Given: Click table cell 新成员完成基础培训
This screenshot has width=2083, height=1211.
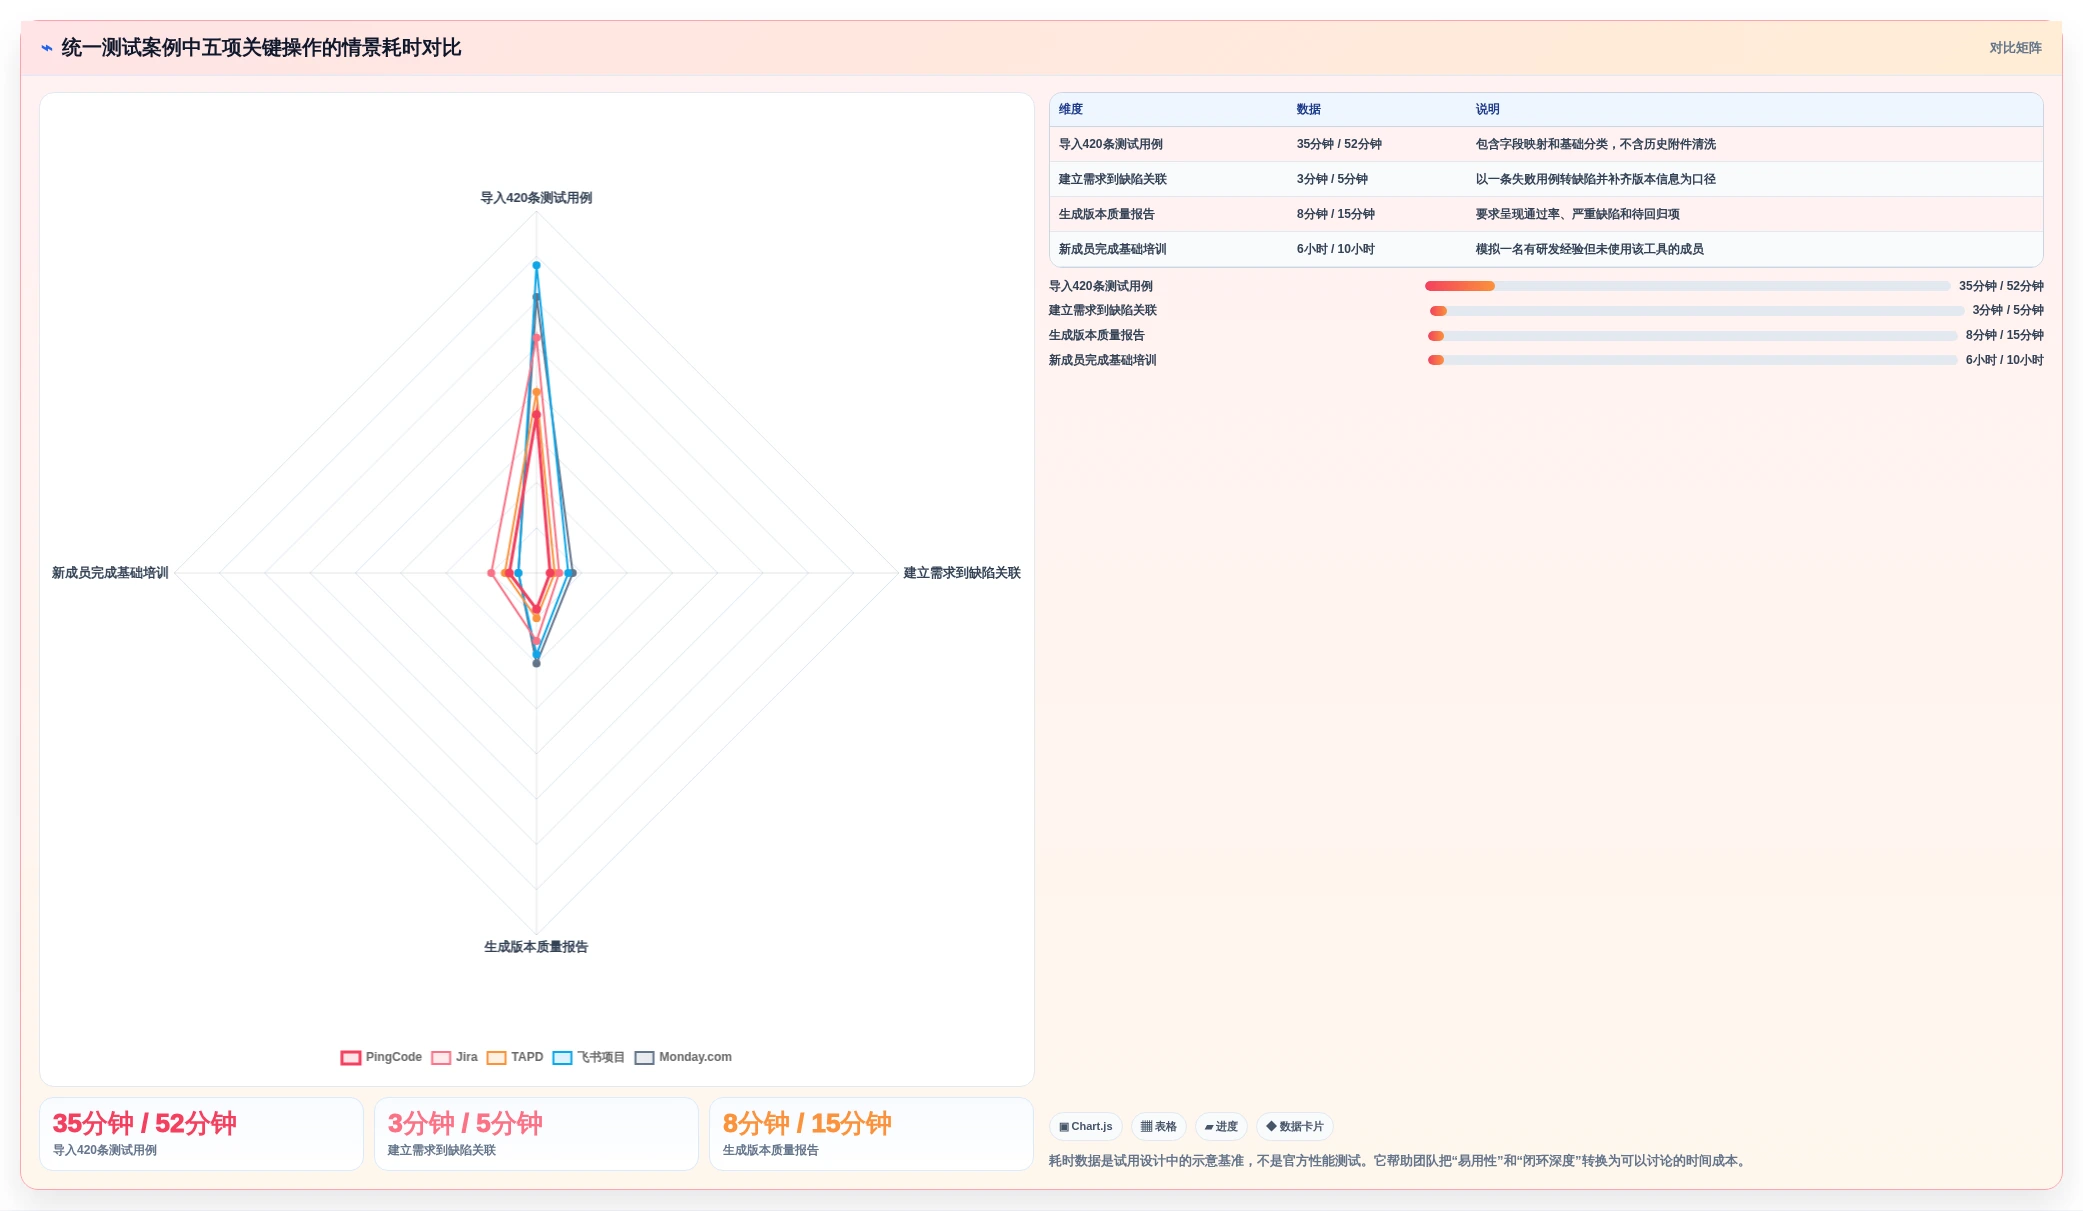Looking at the screenshot, I should [1113, 250].
